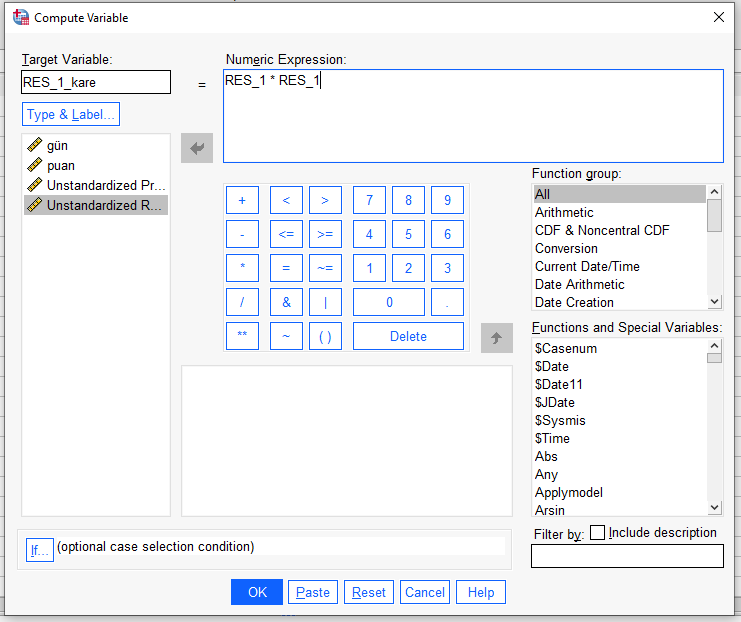Select the puan variable in list
The width and height of the screenshot is (741, 622).
click(60, 165)
